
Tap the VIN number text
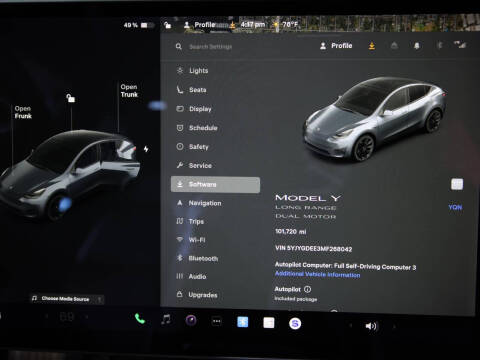point(314,248)
